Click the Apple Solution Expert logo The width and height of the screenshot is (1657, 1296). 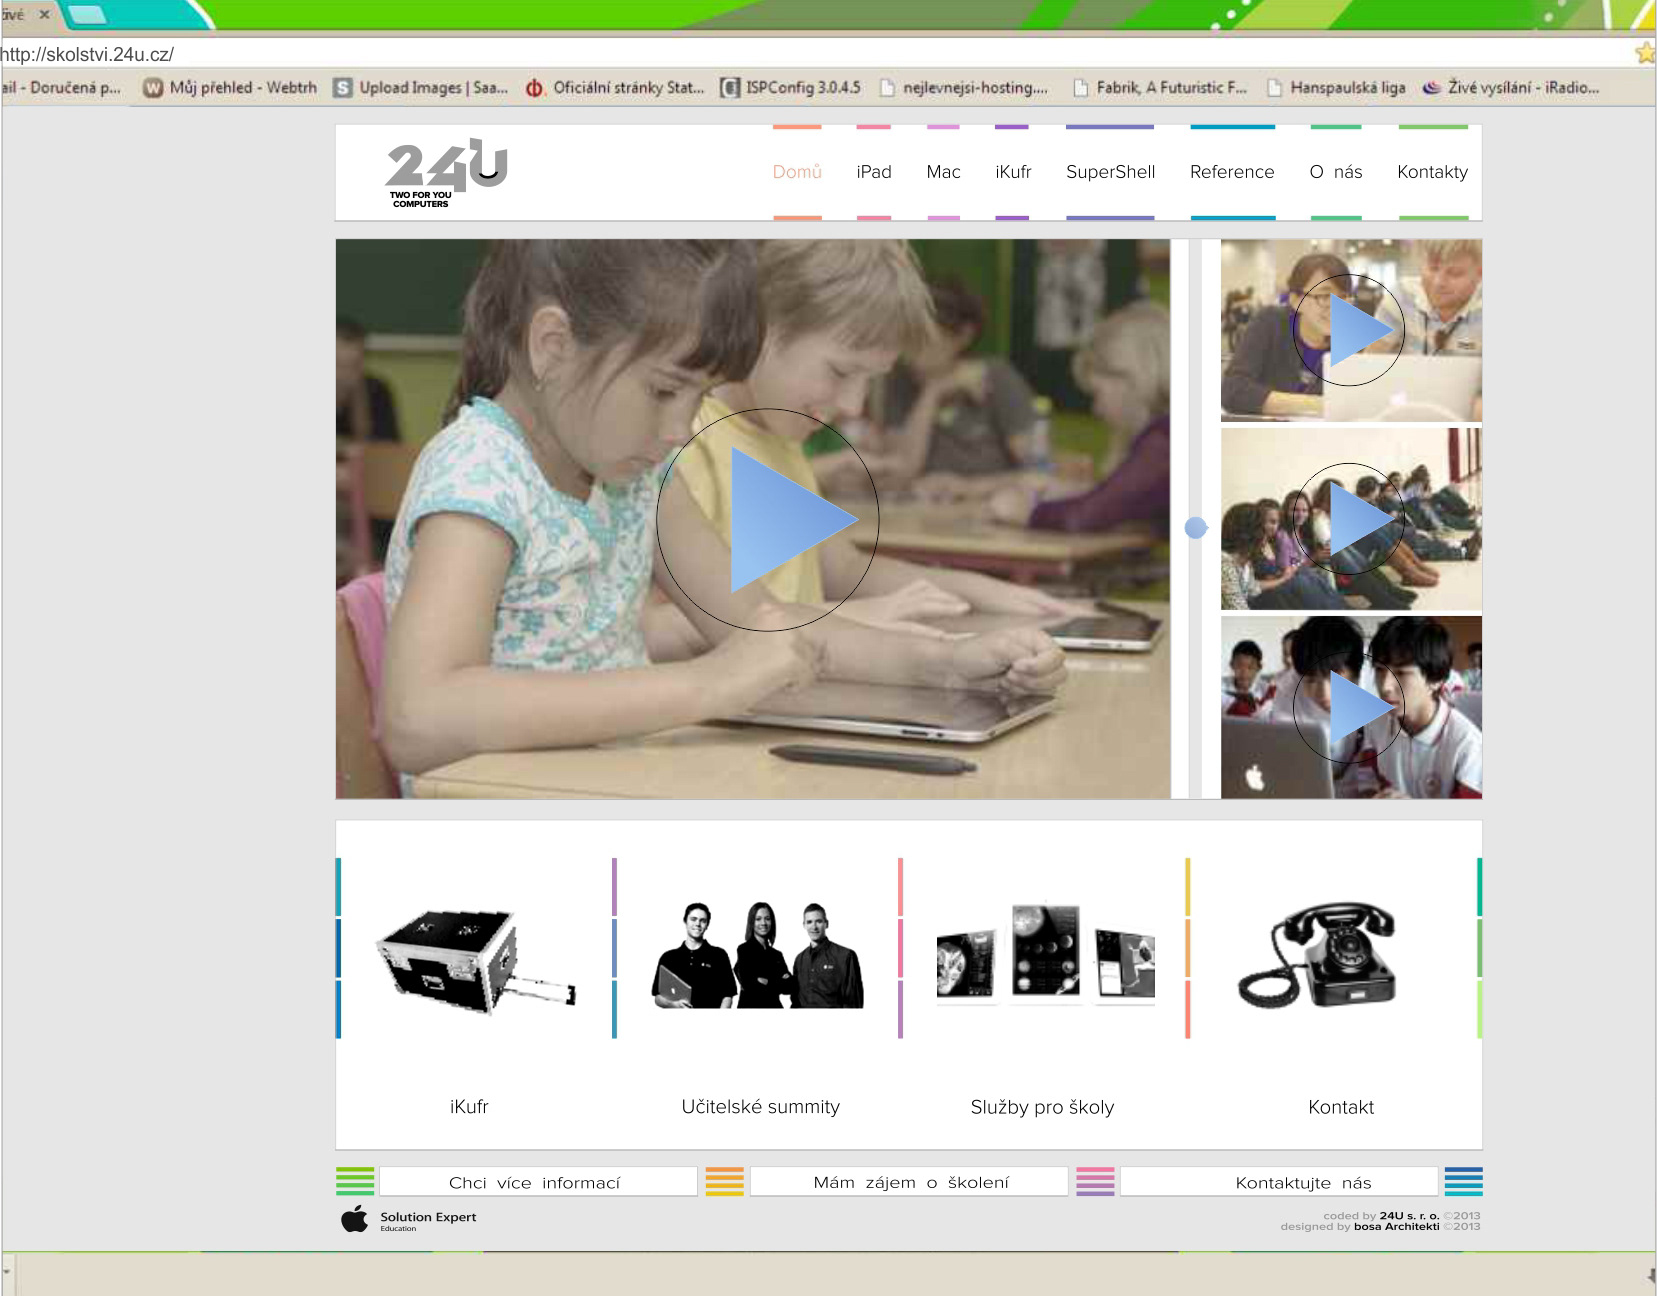tap(408, 1219)
